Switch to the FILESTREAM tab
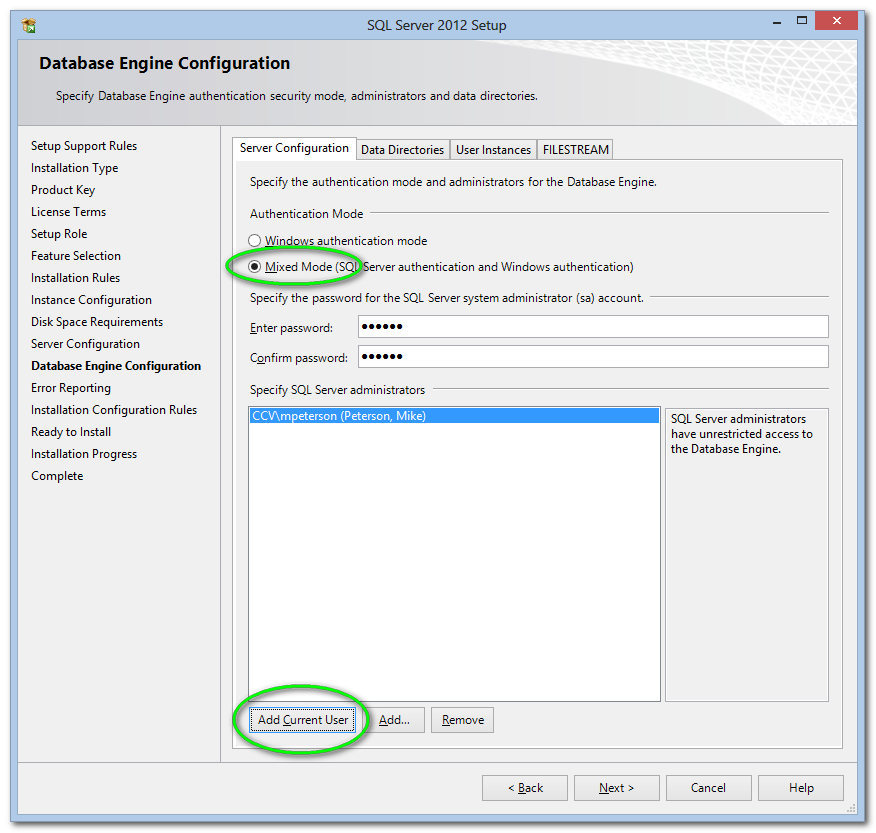 click(575, 150)
